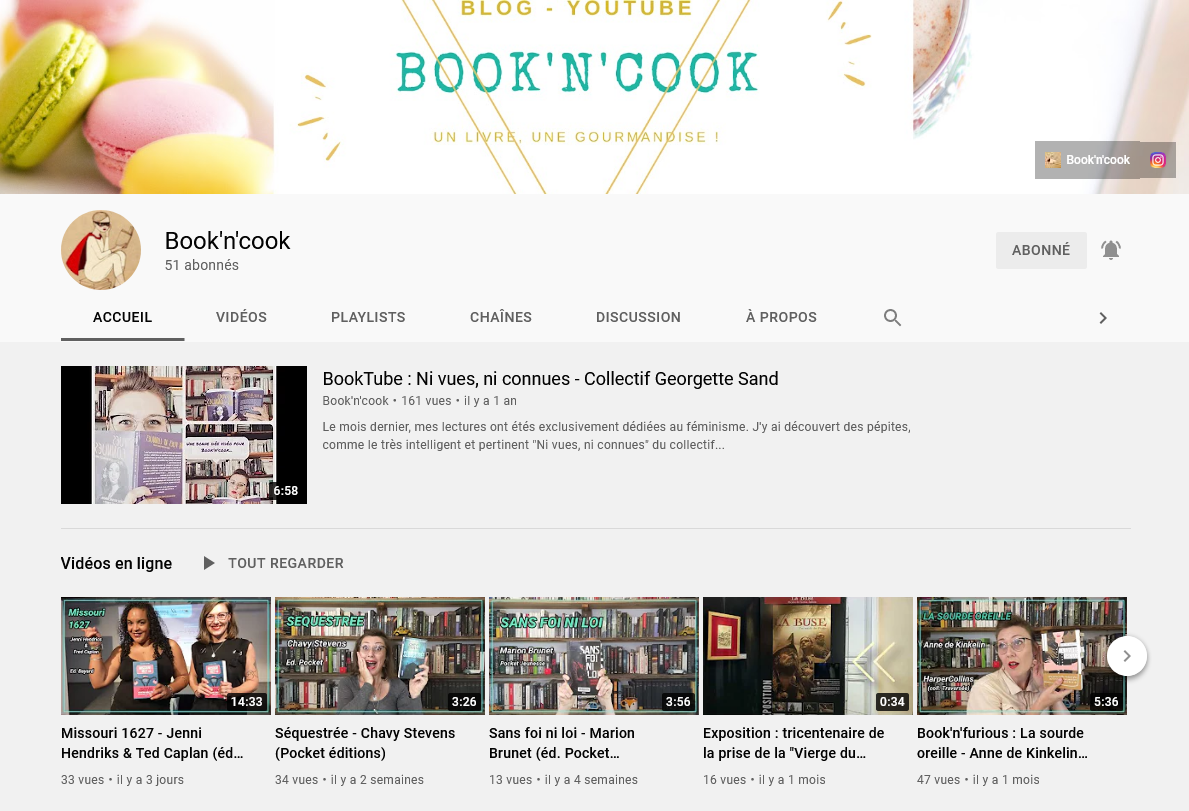This screenshot has width=1189, height=811.
Task: Click the play icon beside Tout regarder
Action: click(x=208, y=563)
